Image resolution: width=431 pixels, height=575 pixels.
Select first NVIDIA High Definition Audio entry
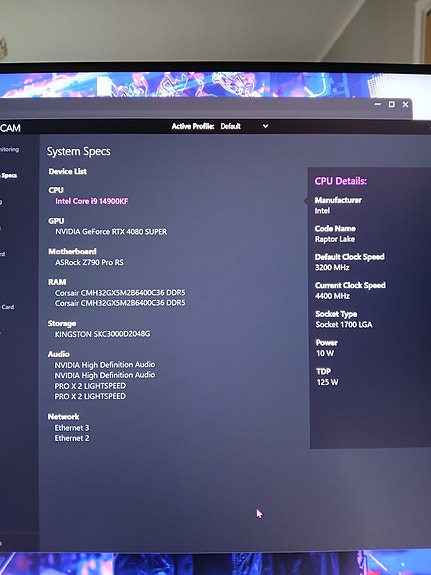click(x=105, y=365)
